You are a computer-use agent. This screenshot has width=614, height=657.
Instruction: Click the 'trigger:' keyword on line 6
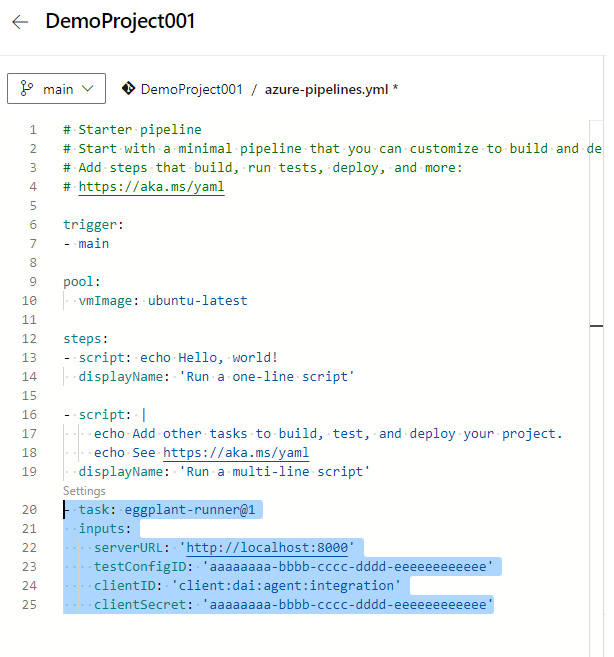click(x=93, y=225)
